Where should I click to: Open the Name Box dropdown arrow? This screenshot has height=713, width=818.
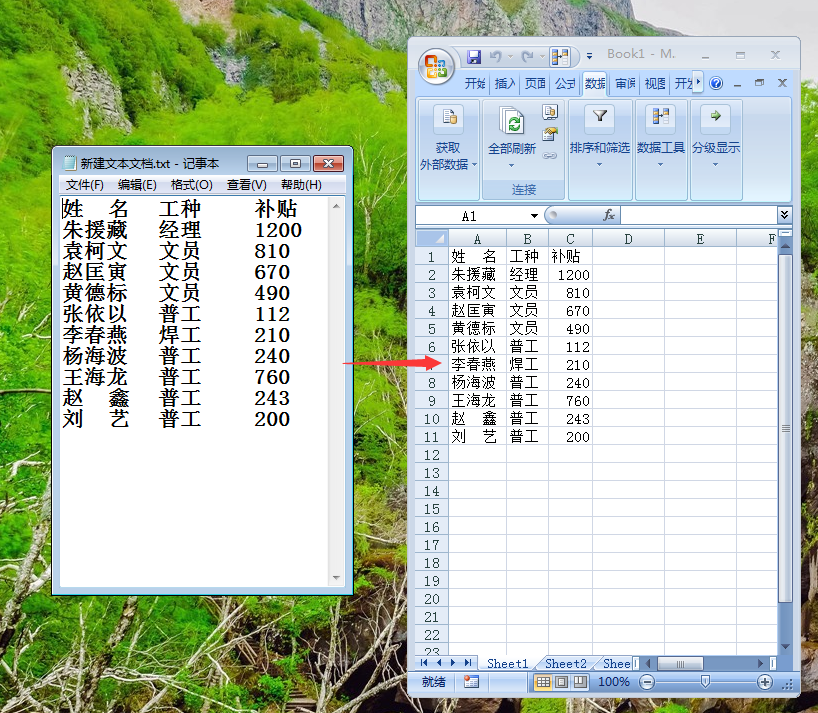click(x=534, y=215)
